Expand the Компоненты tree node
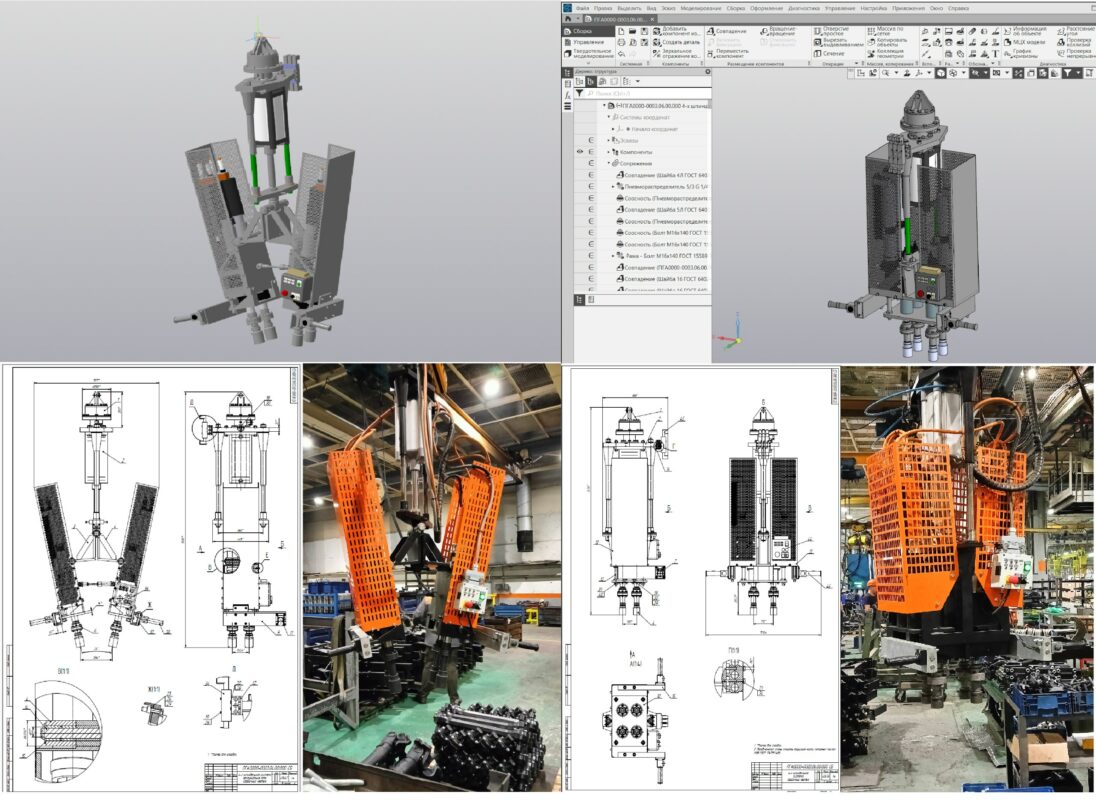 tap(608, 152)
